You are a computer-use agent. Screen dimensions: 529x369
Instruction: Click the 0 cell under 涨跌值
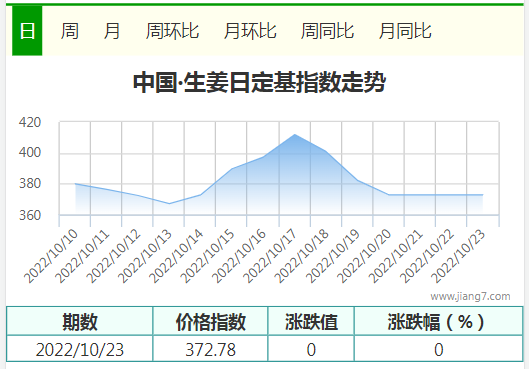pos(311,349)
